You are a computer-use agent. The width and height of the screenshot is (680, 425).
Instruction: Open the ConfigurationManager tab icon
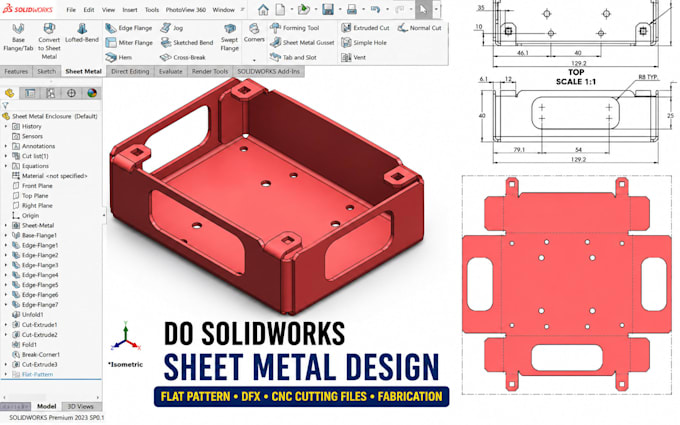click(51, 93)
